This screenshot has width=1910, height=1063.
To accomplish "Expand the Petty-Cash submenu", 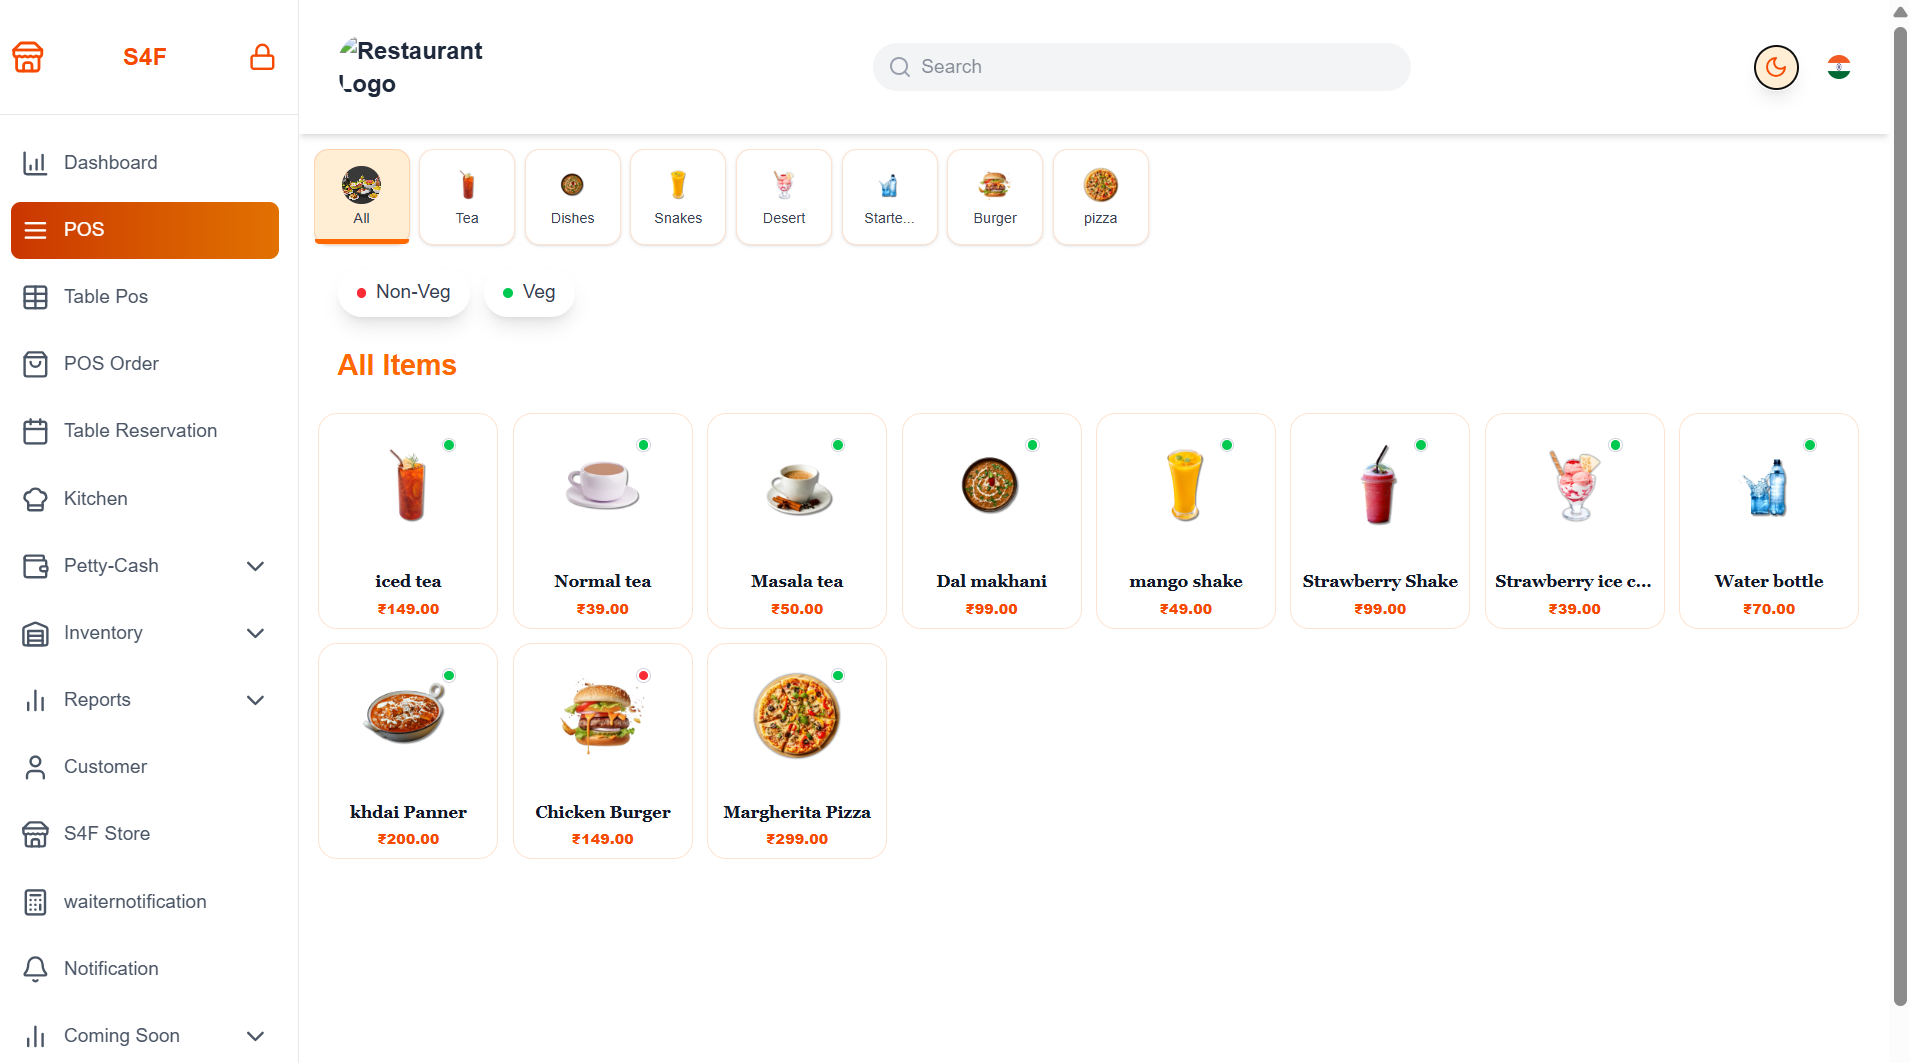I will point(255,566).
